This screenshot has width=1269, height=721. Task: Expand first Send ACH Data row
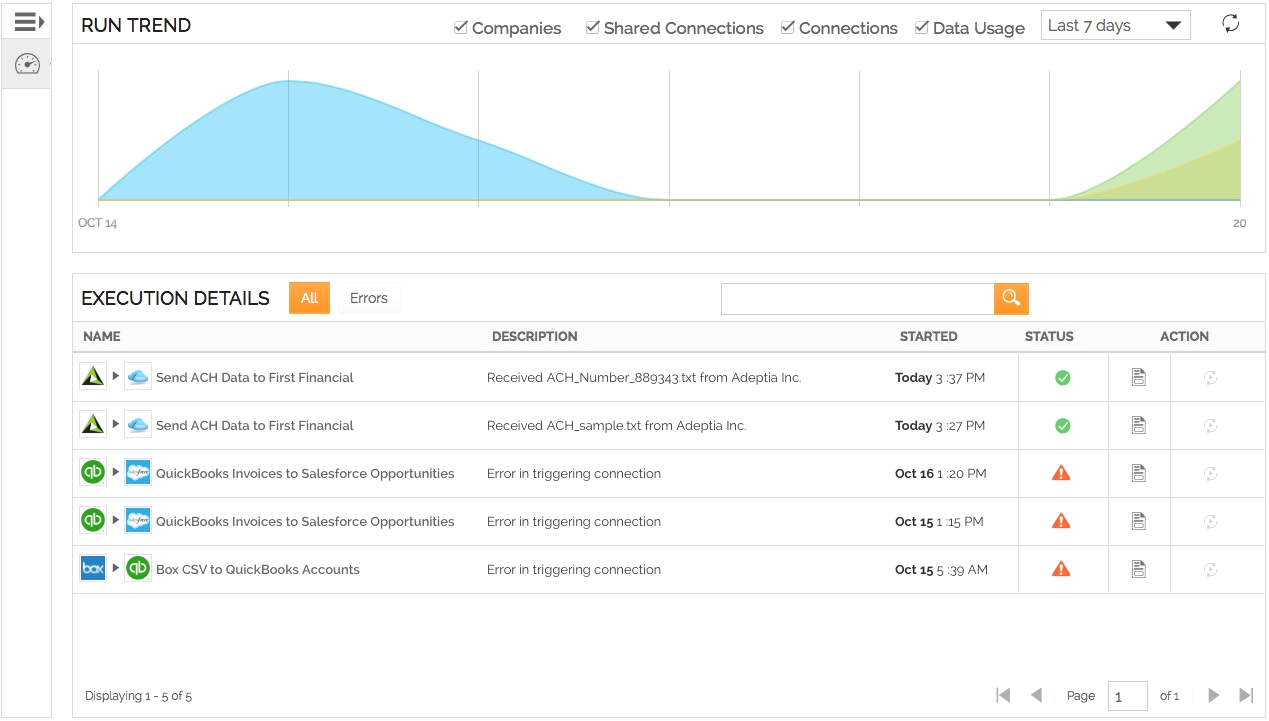pos(116,377)
